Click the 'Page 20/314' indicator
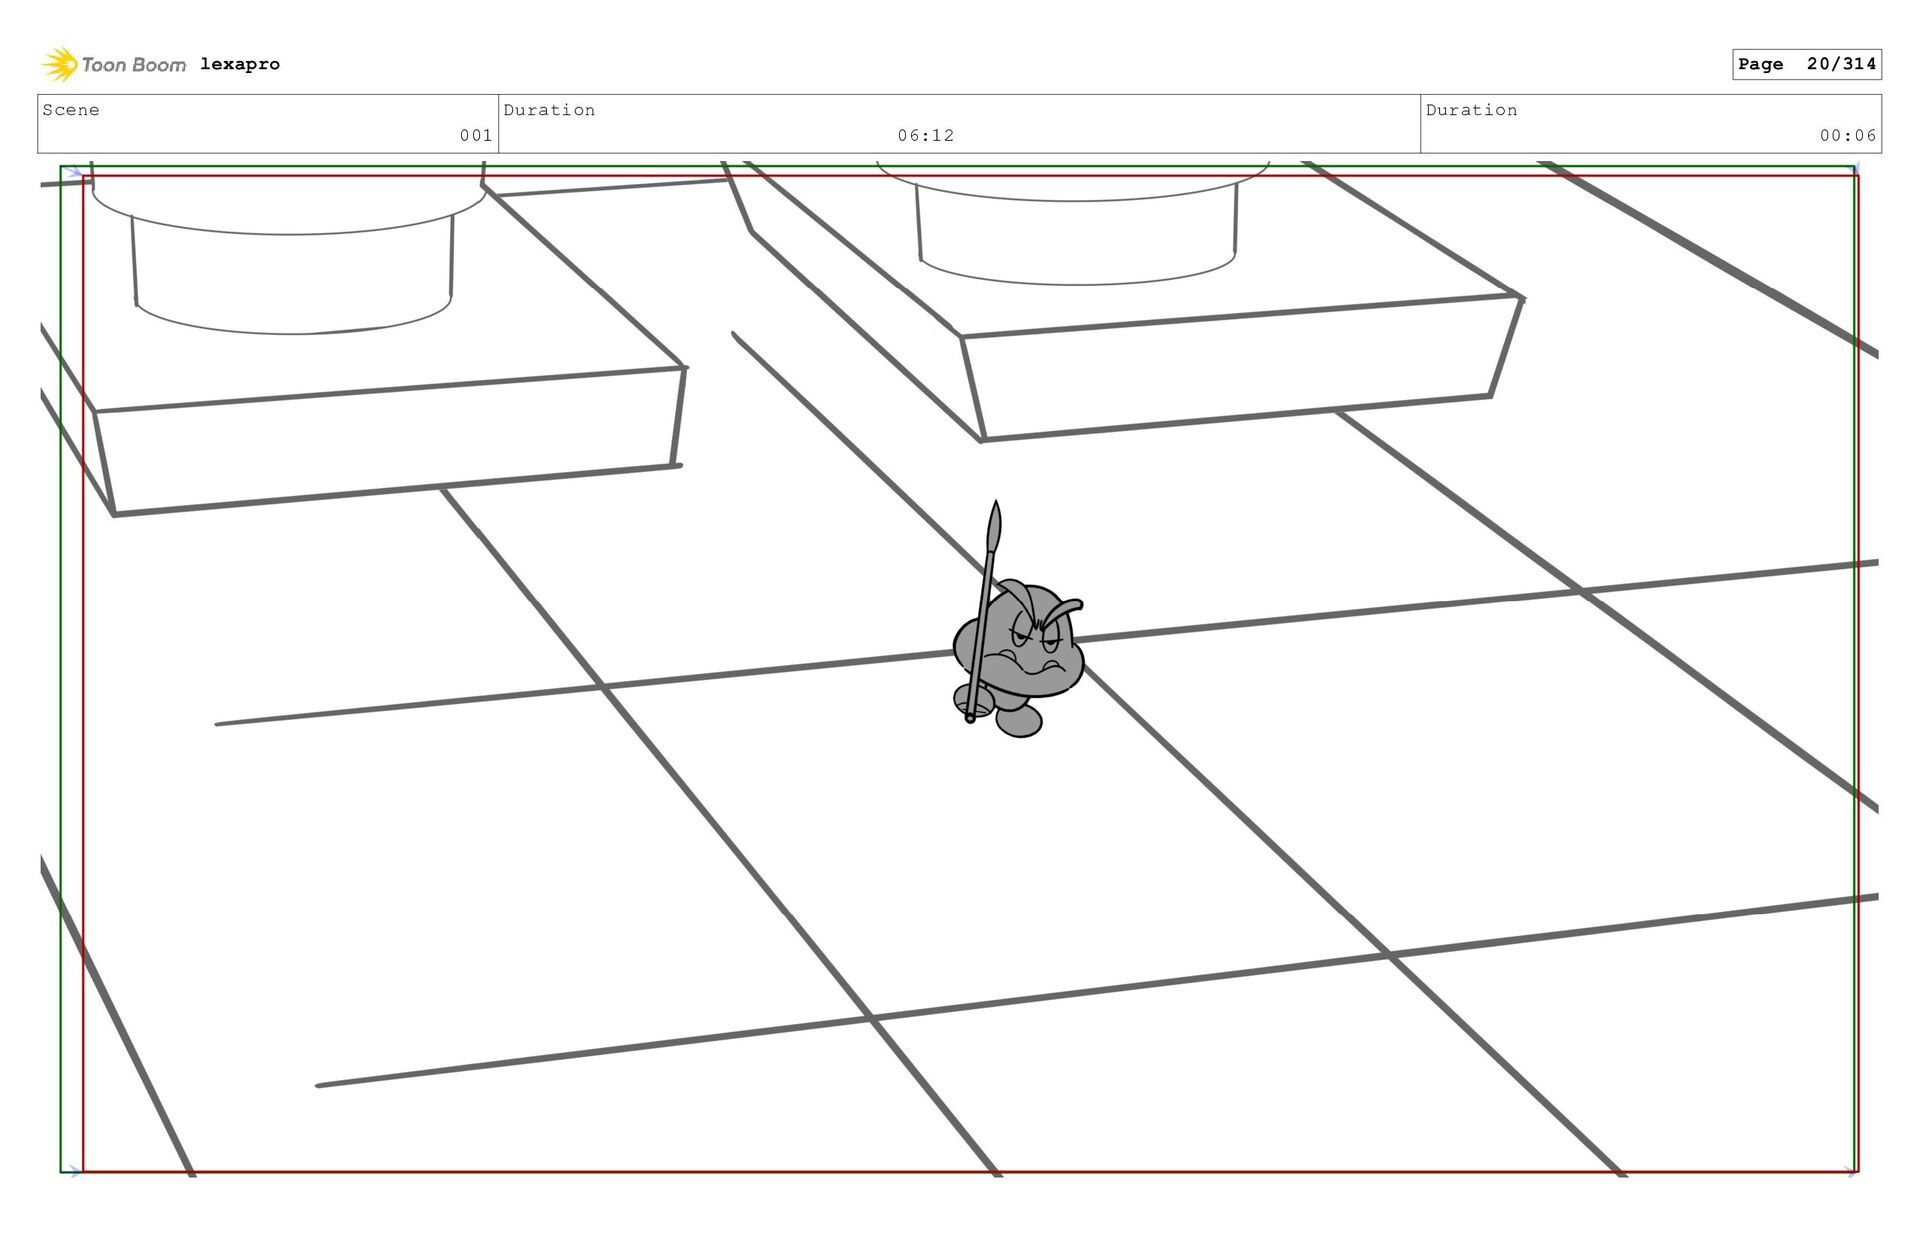1920x1240 pixels. coord(1807,64)
